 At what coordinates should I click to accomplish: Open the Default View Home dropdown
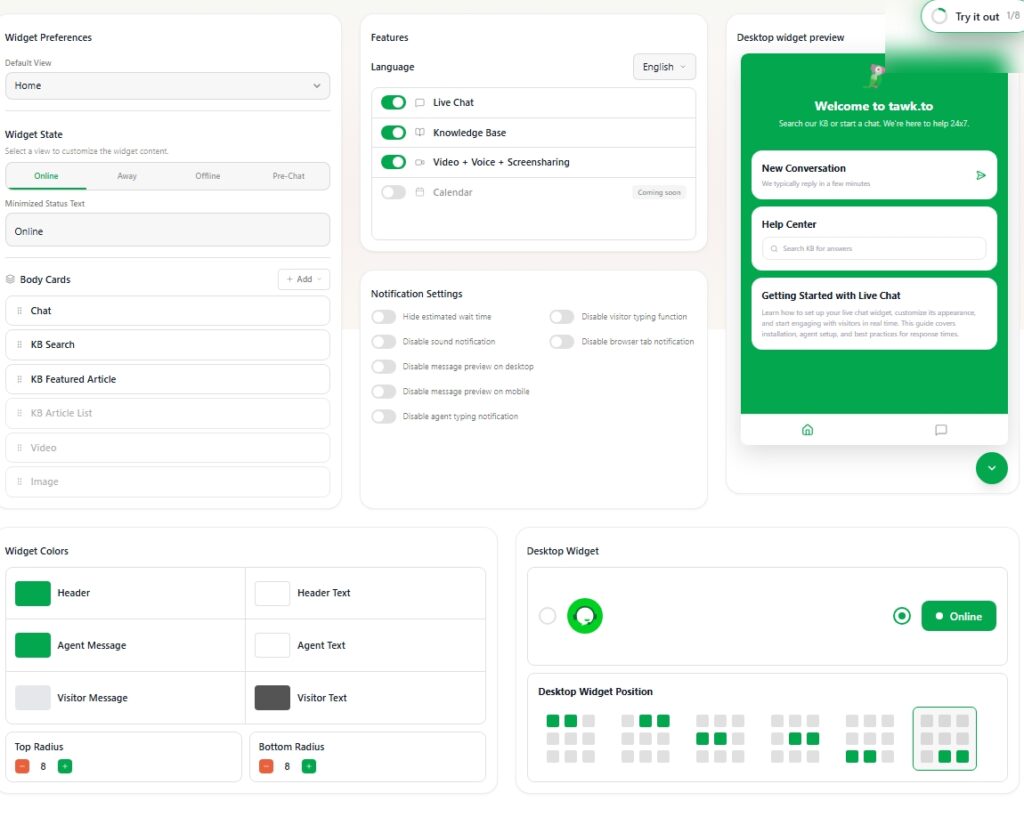167,86
